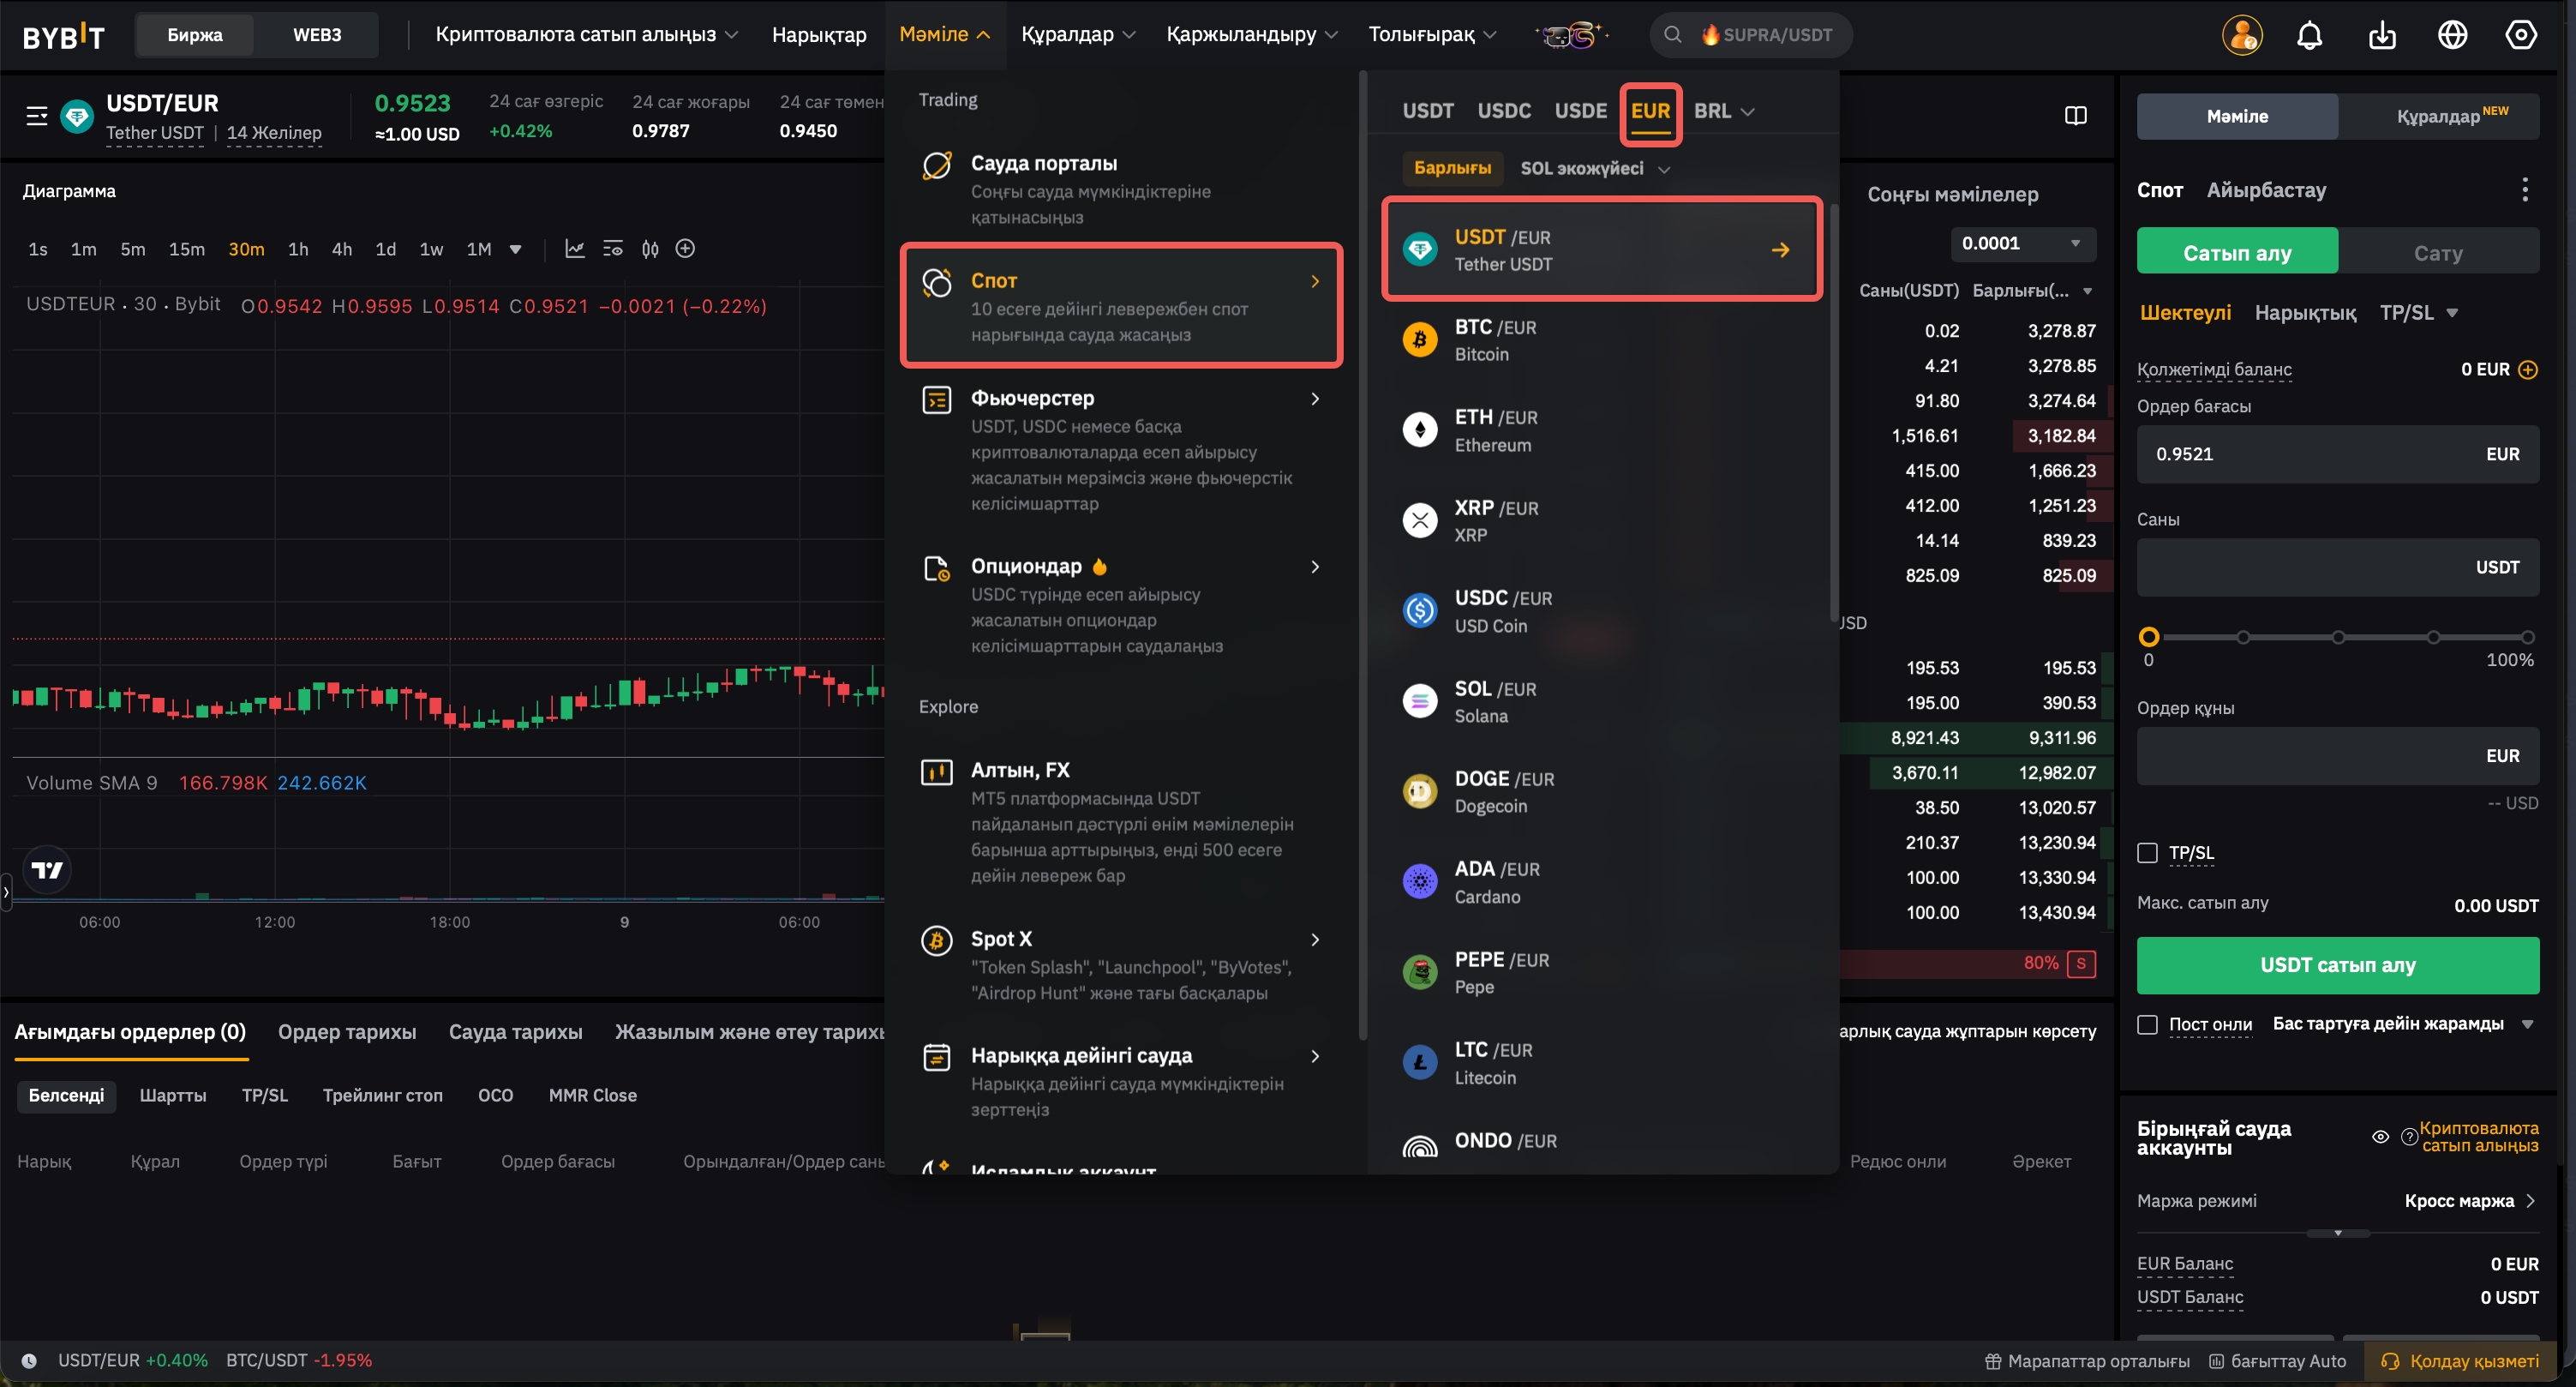Open chart indicators icon in toolbar
The width and height of the screenshot is (2576, 1387).
pos(574,249)
